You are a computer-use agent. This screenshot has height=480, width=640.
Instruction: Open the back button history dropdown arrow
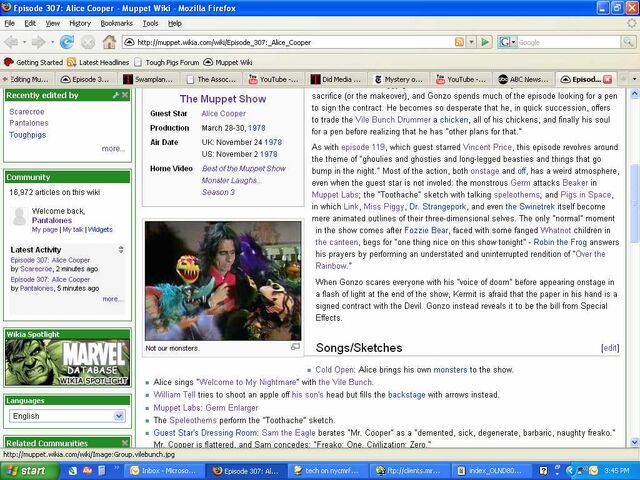click(24, 42)
